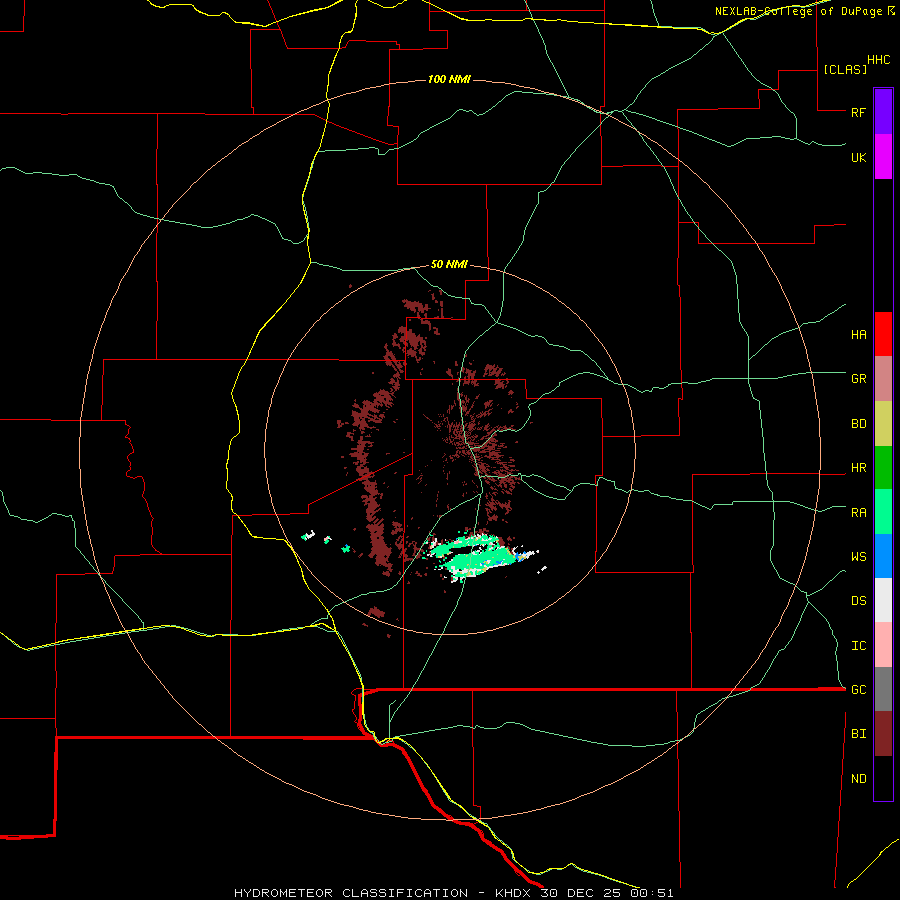Image resolution: width=900 pixels, height=900 pixels.
Task: Click the green HR heavy rain swatch
Action: (x=883, y=468)
